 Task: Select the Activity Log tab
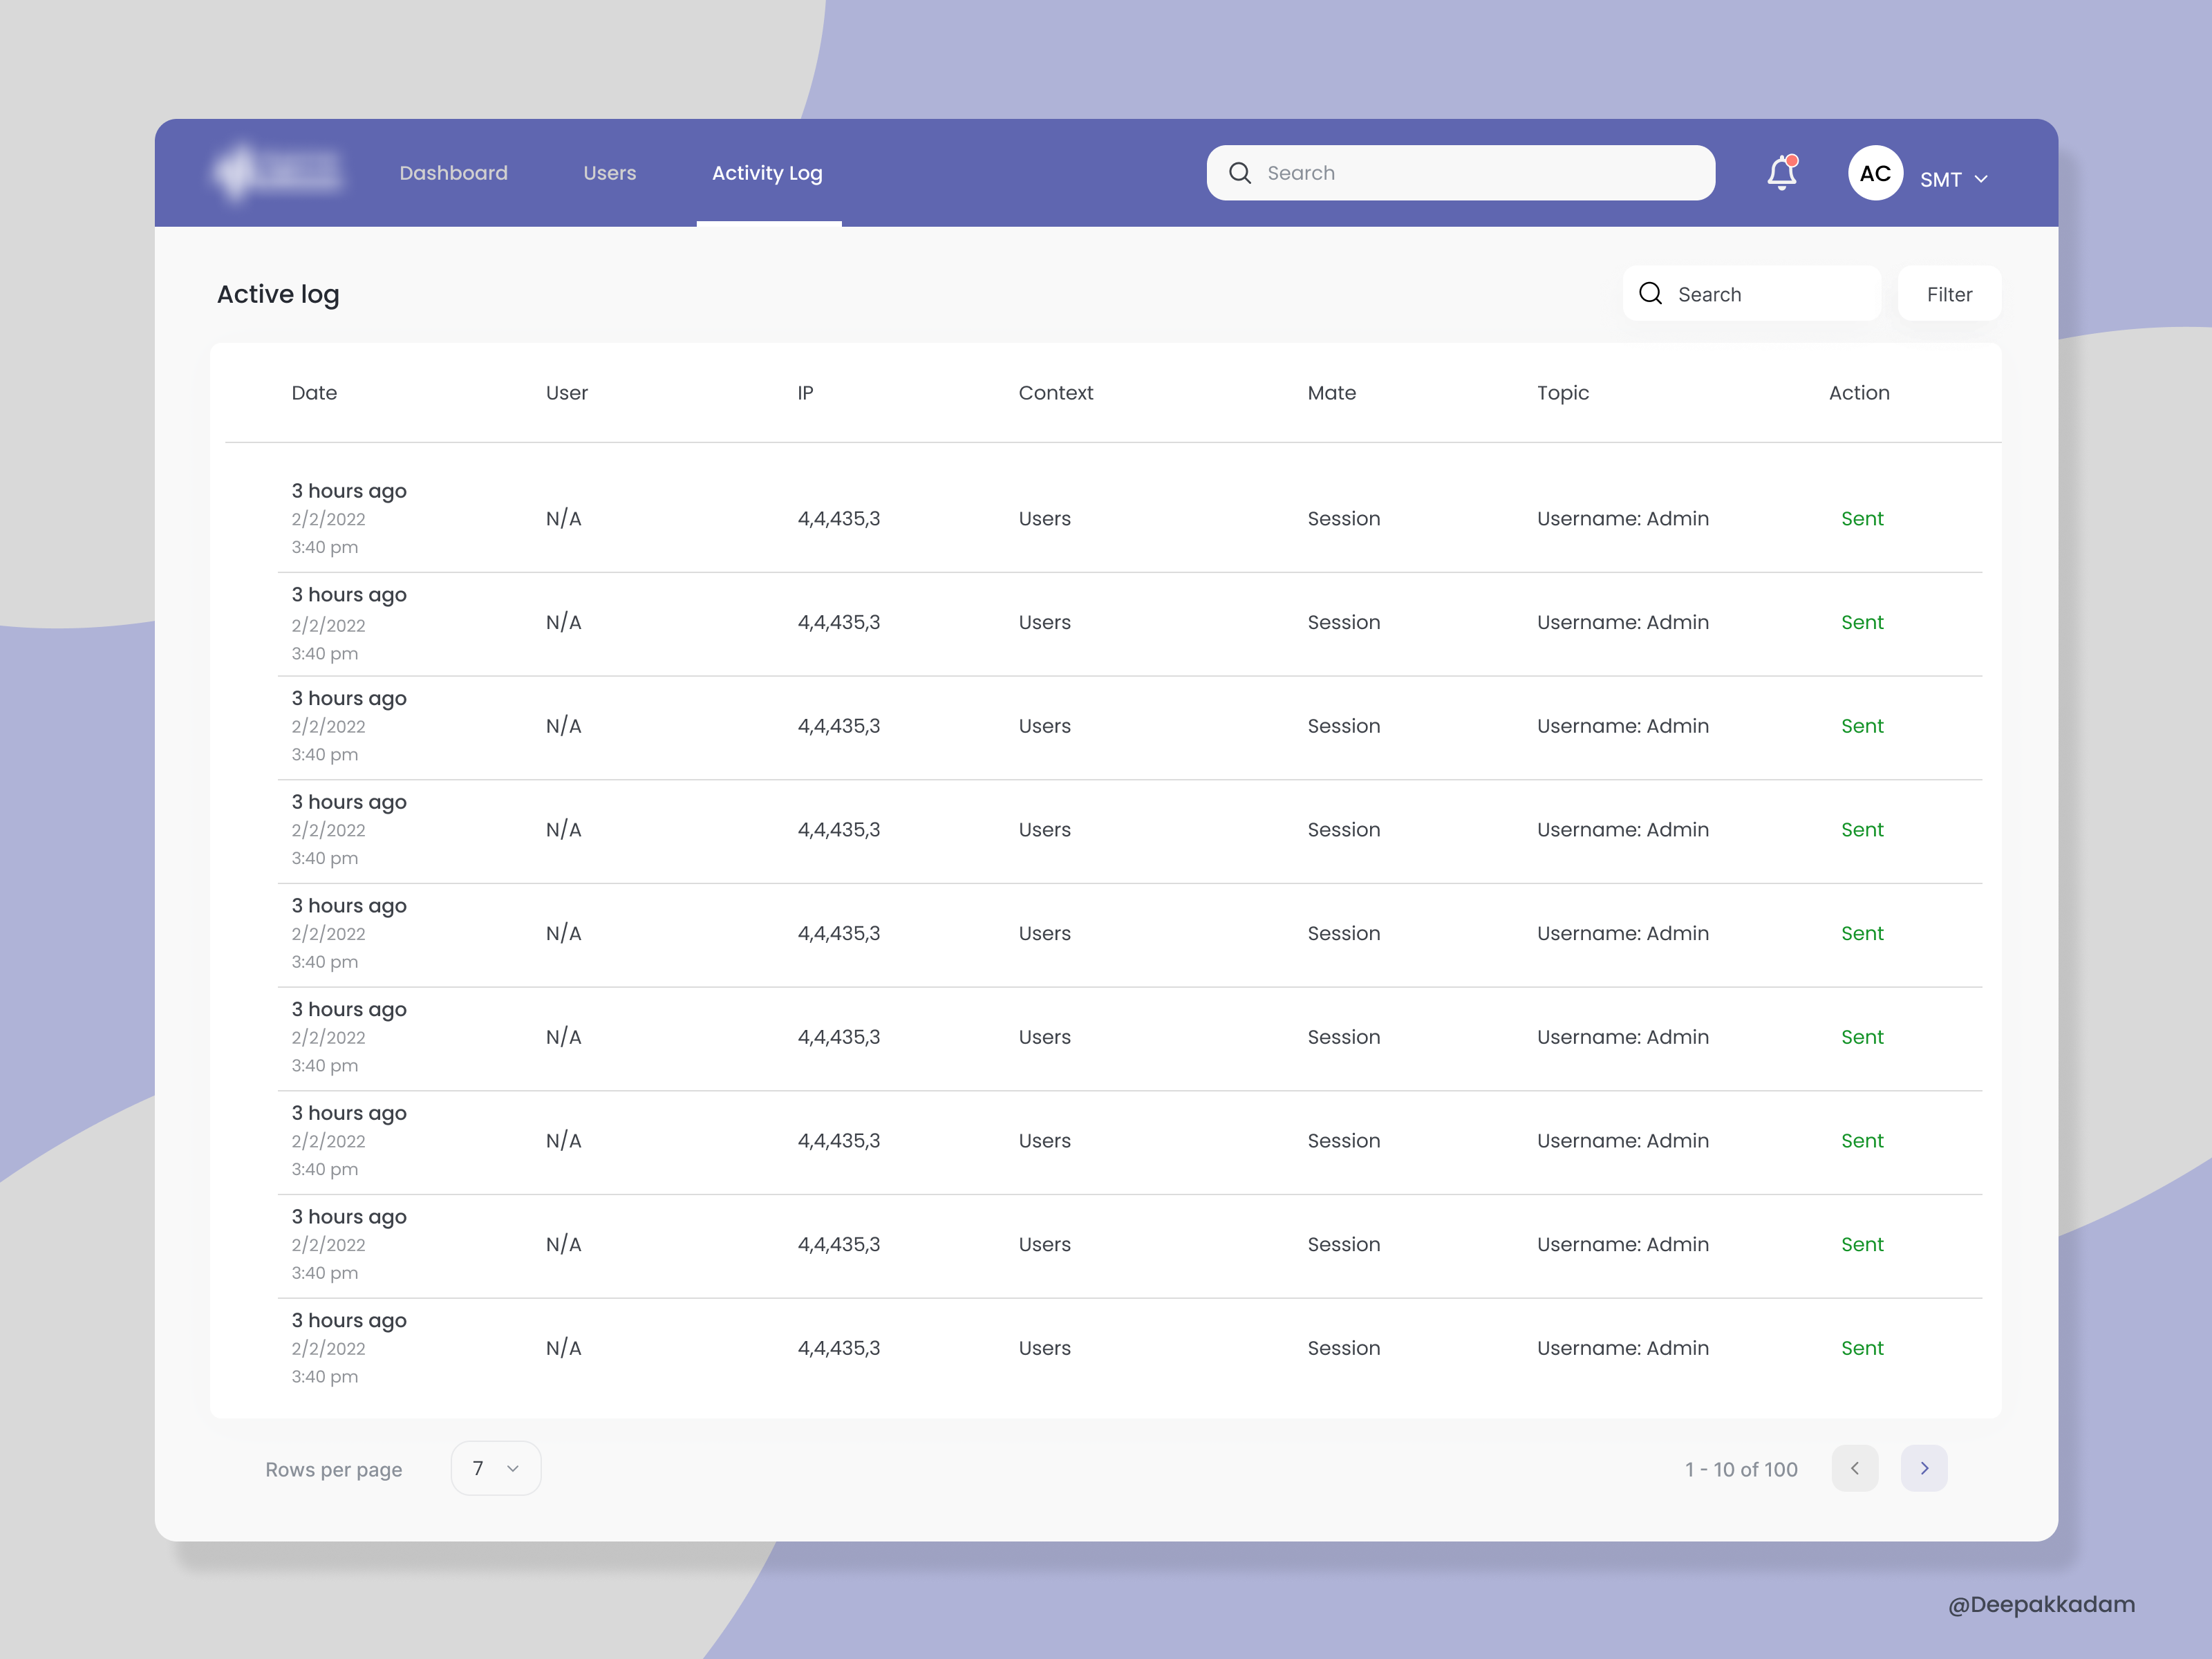click(x=767, y=173)
